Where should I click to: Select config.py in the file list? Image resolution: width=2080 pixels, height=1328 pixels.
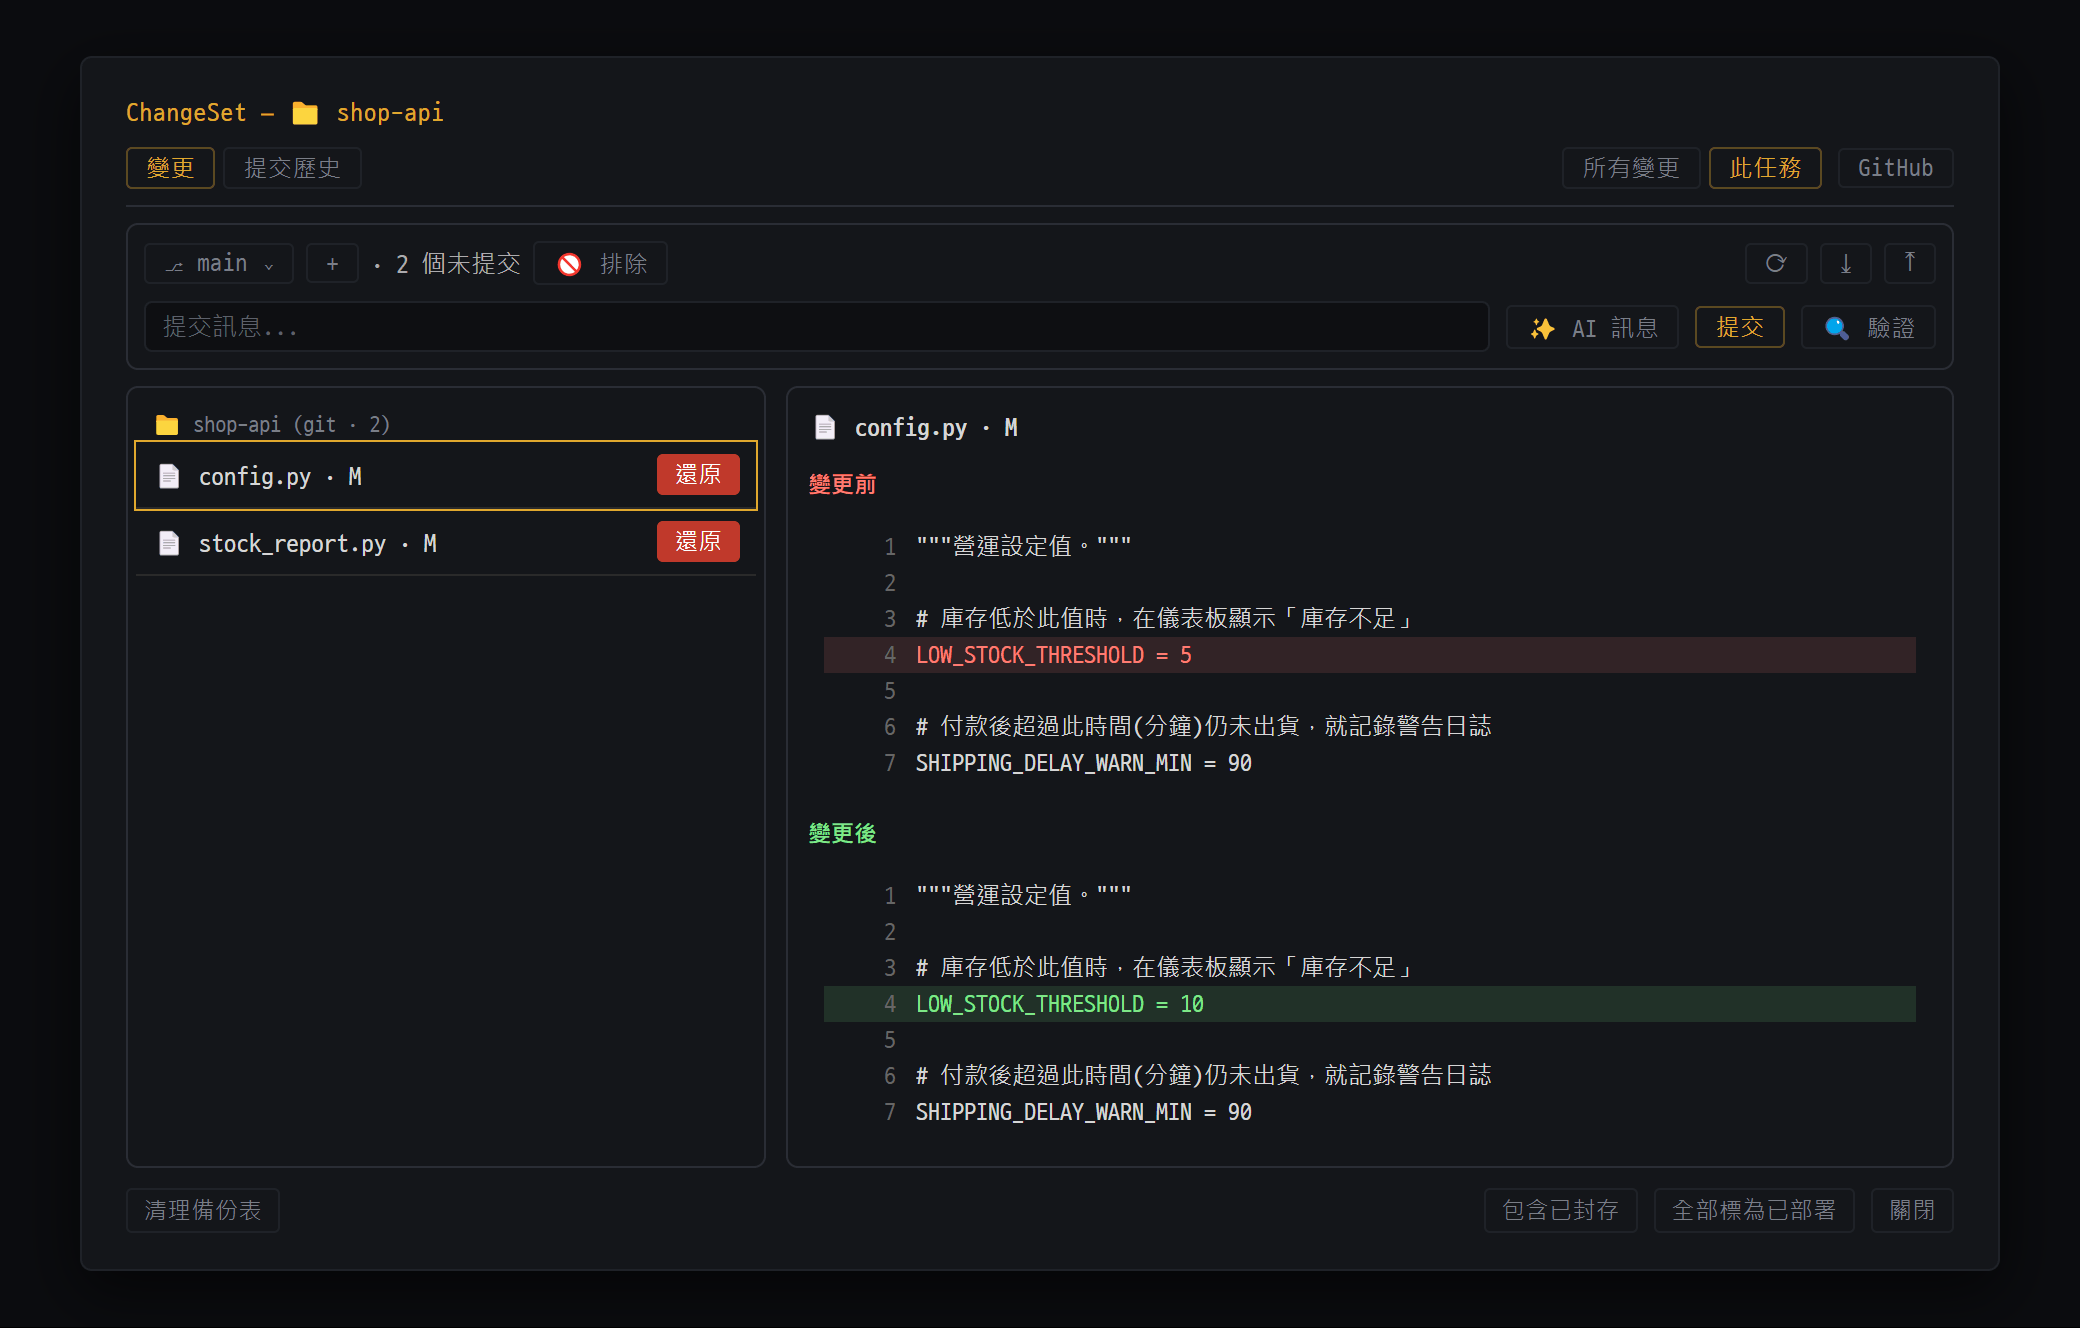(446, 476)
